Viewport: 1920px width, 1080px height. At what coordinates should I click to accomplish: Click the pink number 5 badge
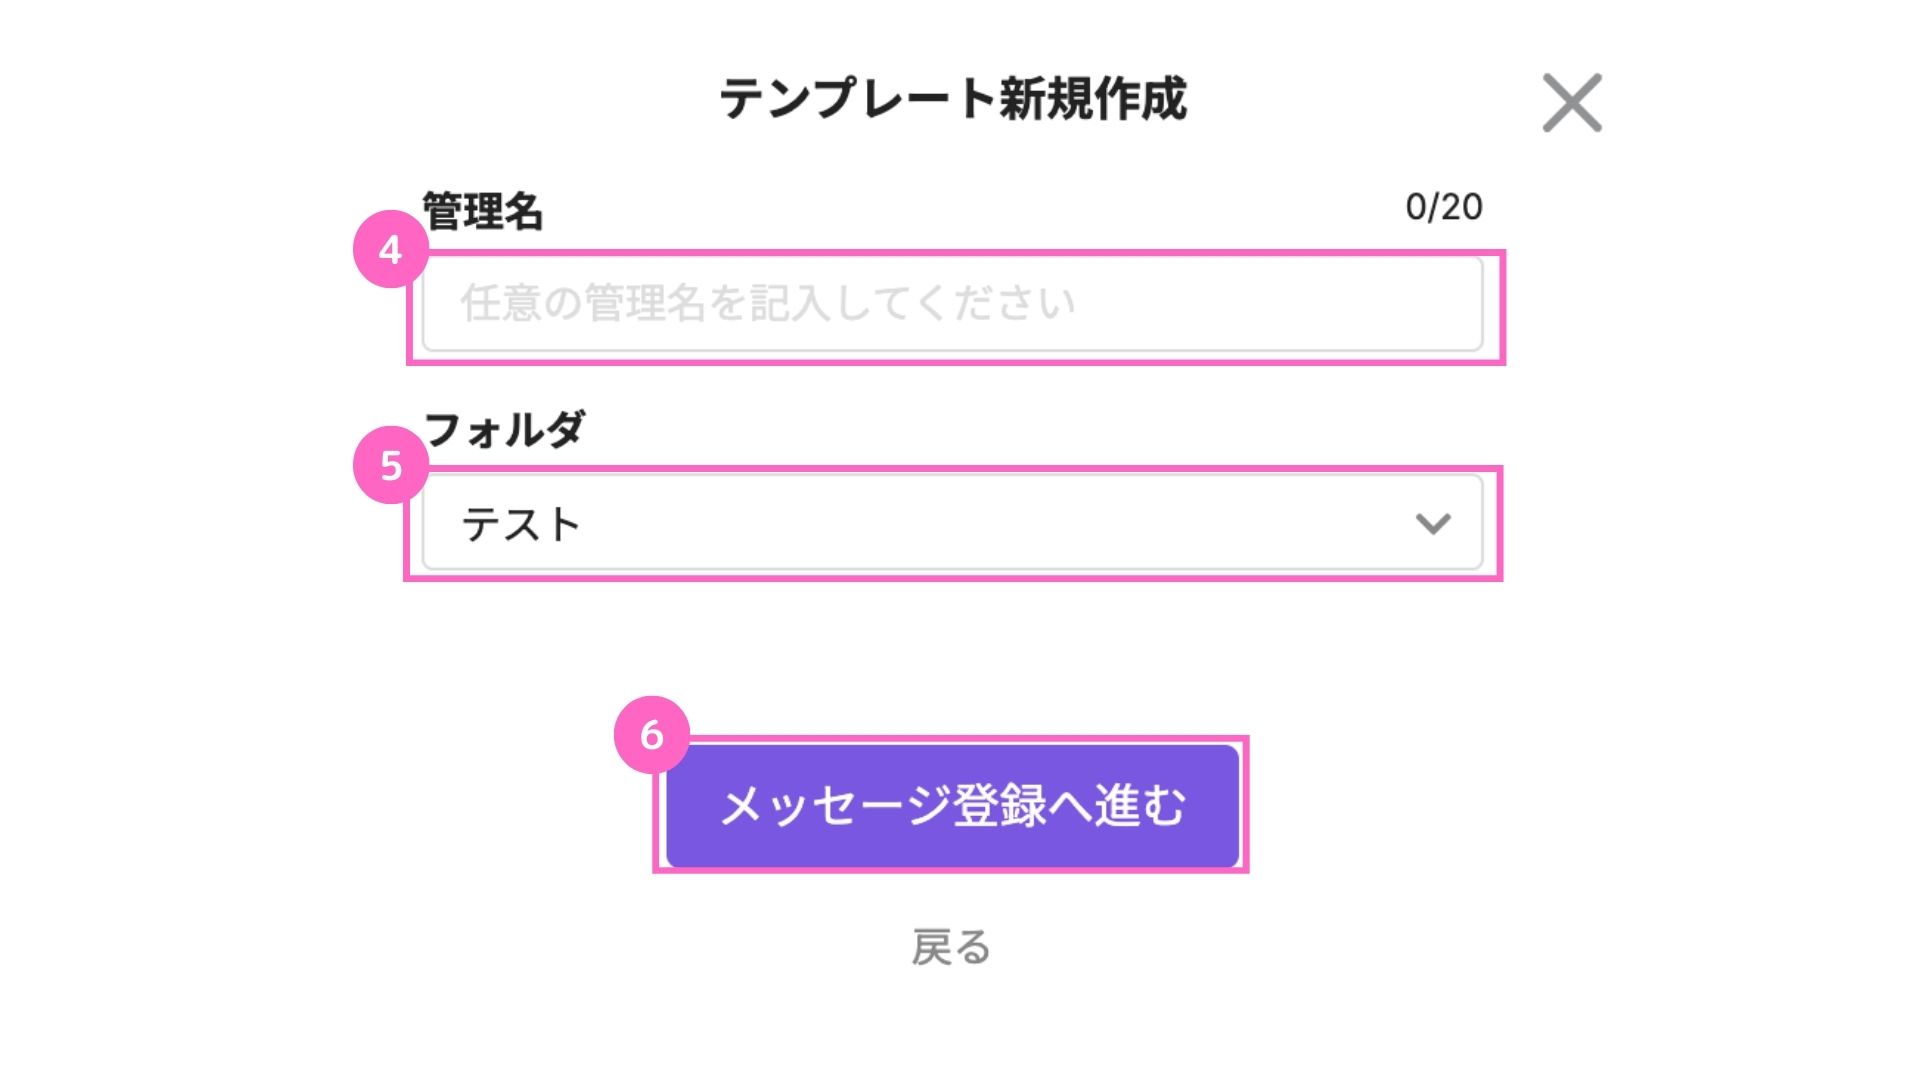(x=391, y=465)
